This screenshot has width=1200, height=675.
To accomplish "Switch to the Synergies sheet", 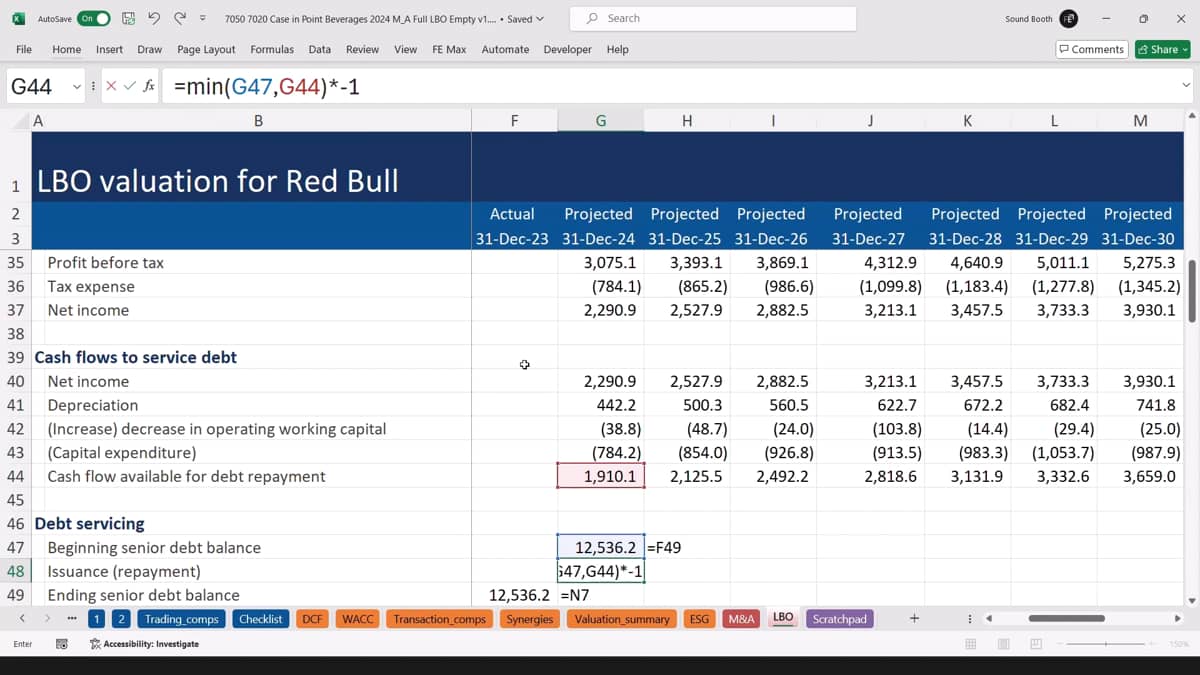I will tap(530, 619).
